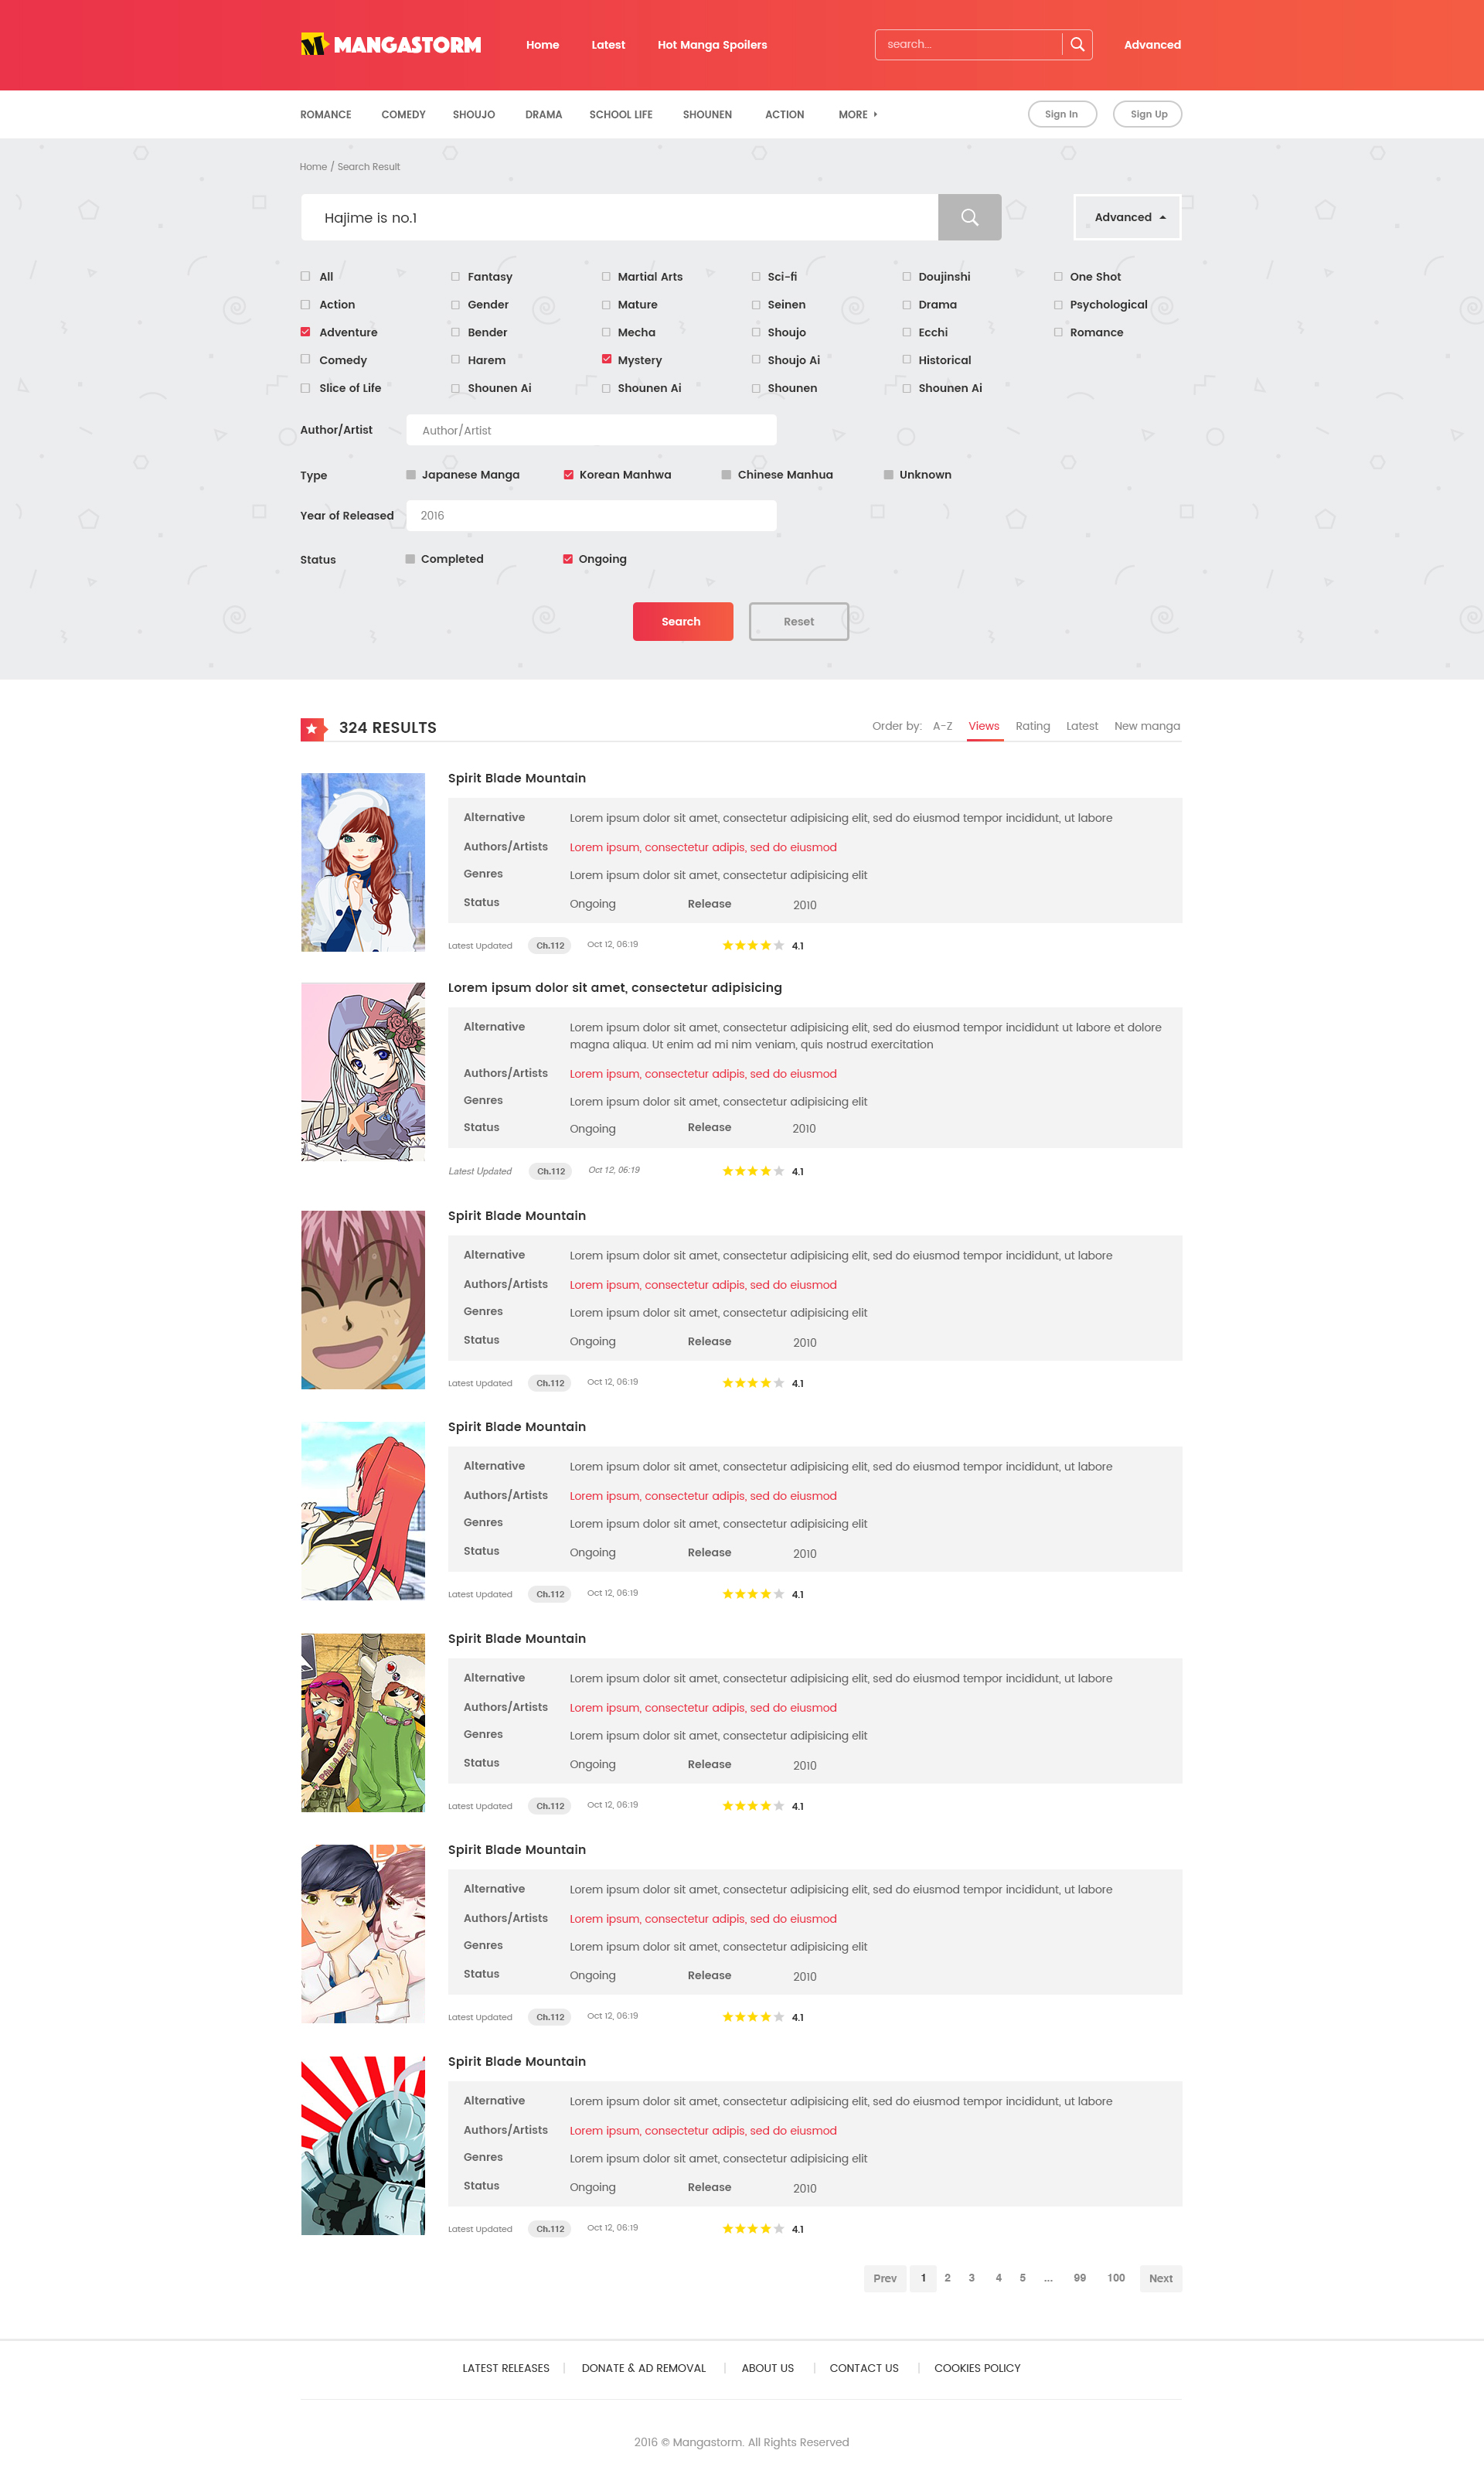Click the Mangastorm logo icon
1484x2474 pixels.
[x=314, y=44]
